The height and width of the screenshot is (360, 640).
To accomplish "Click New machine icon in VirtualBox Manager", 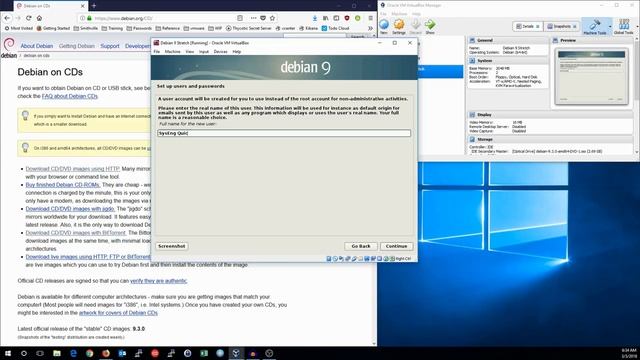I will (384, 27).
